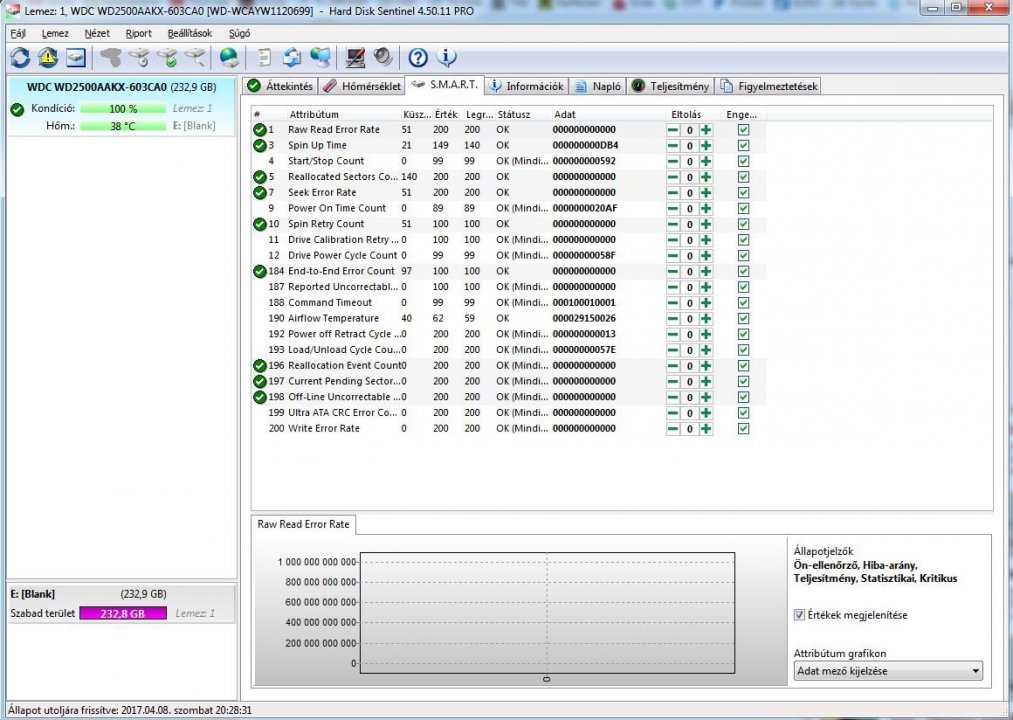Click the Kondíció 100 % health bar
Screen dimensions: 1013x720
[x=123, y=109]
